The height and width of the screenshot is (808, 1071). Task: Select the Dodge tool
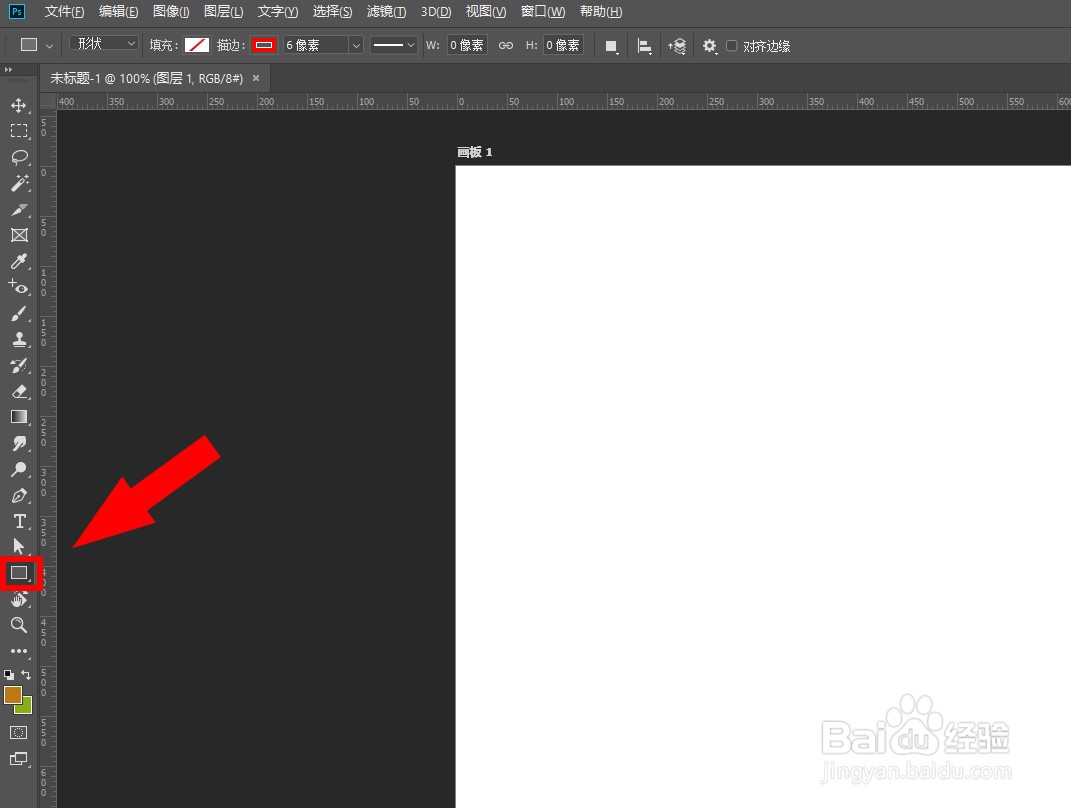(18, 469)
